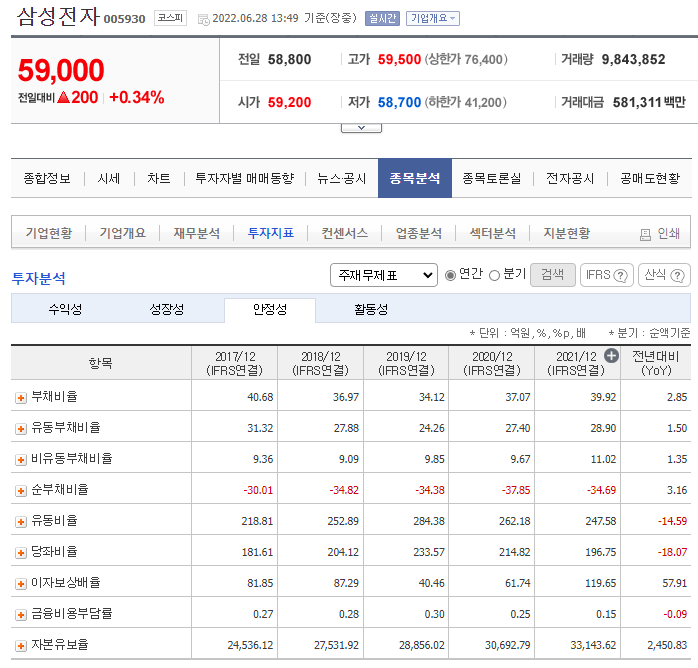Screen dimensions: 698x668
Task: Click the calendar icon before the date
Action: coord(203,20)
